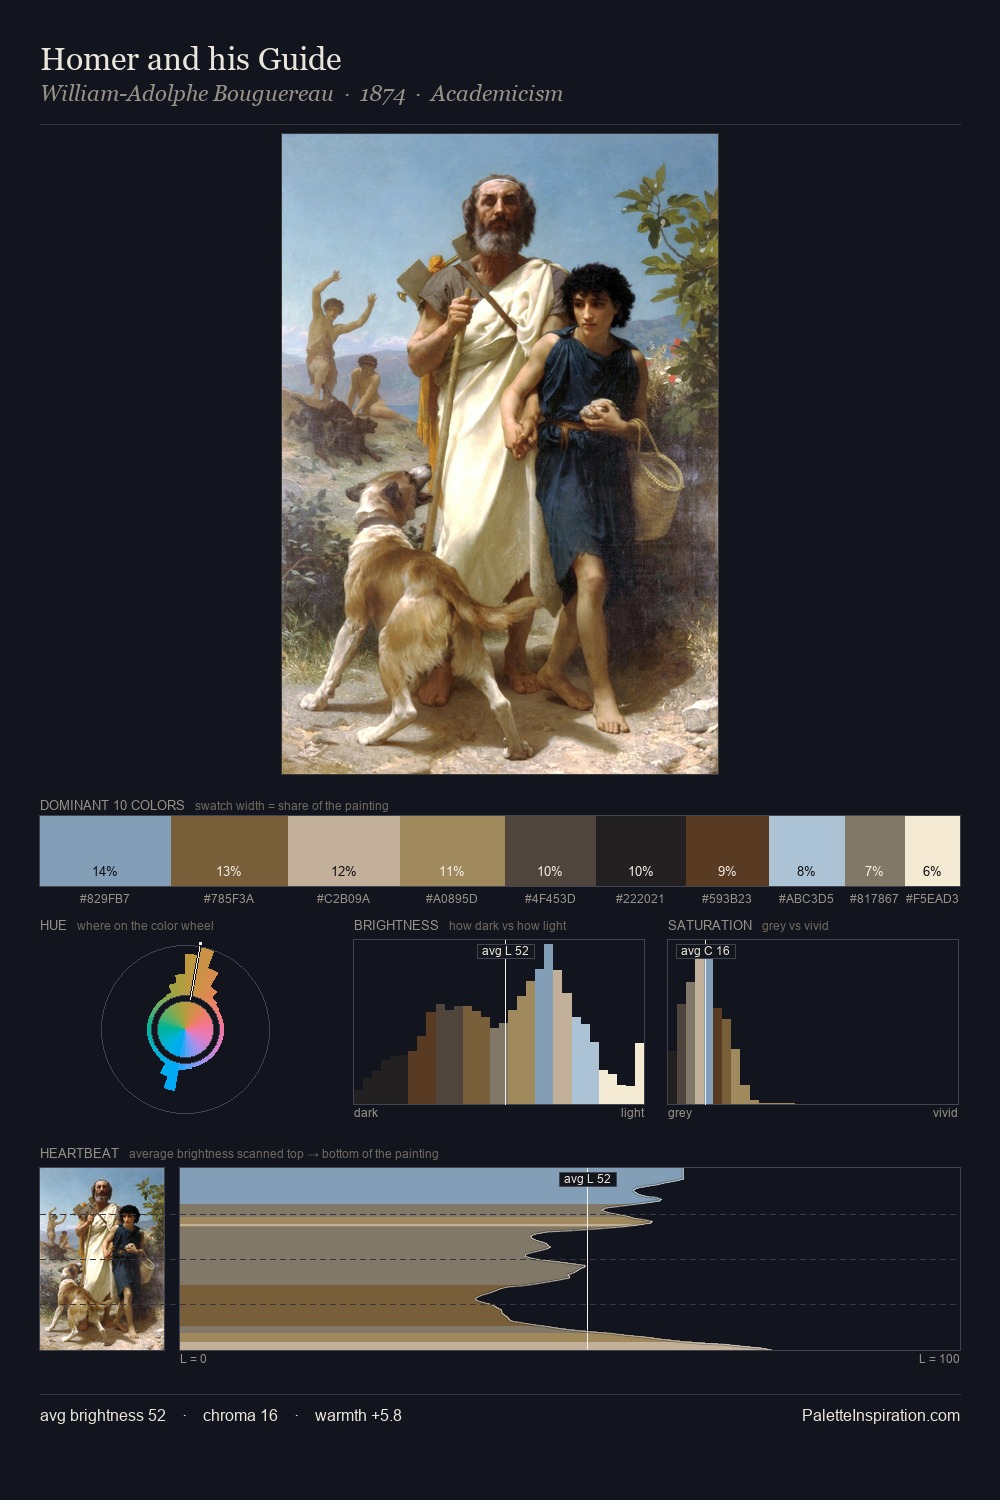Click hex code text #817867
Screen dimensions: 1000x1500
coord(874,899)
